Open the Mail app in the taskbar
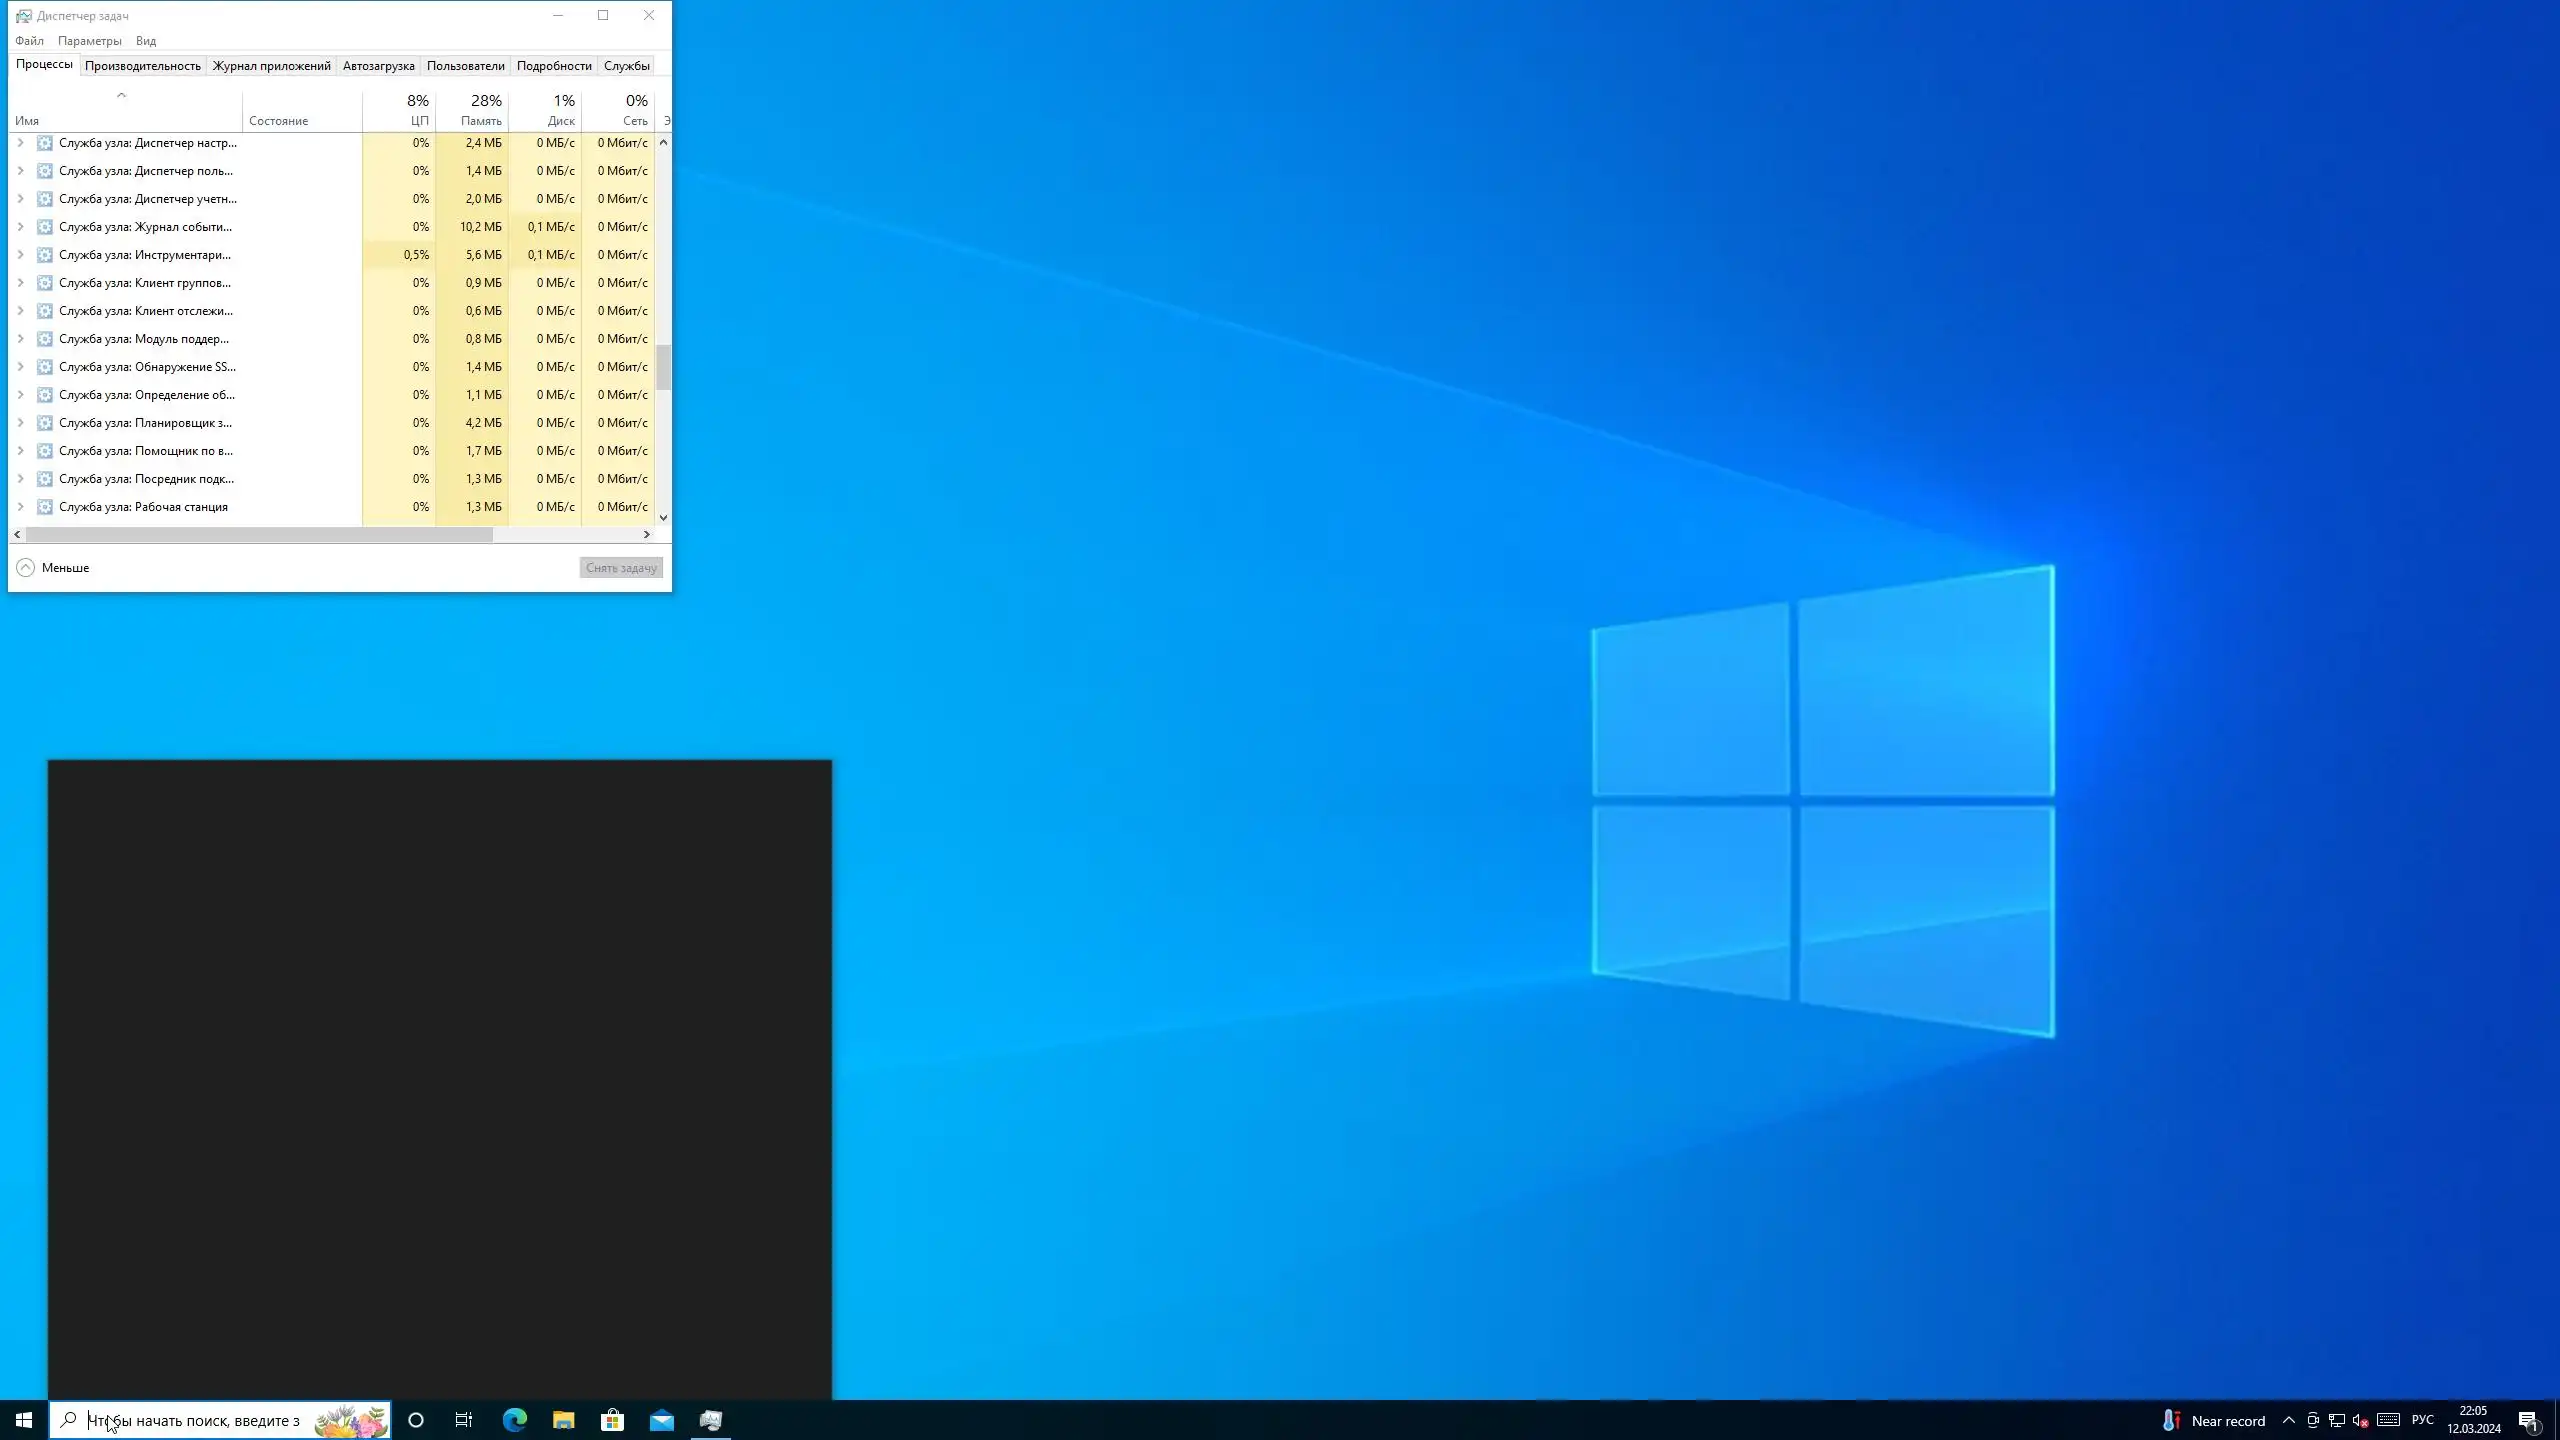This screenshot has width=2560, height=1440. pos(661,1420)
